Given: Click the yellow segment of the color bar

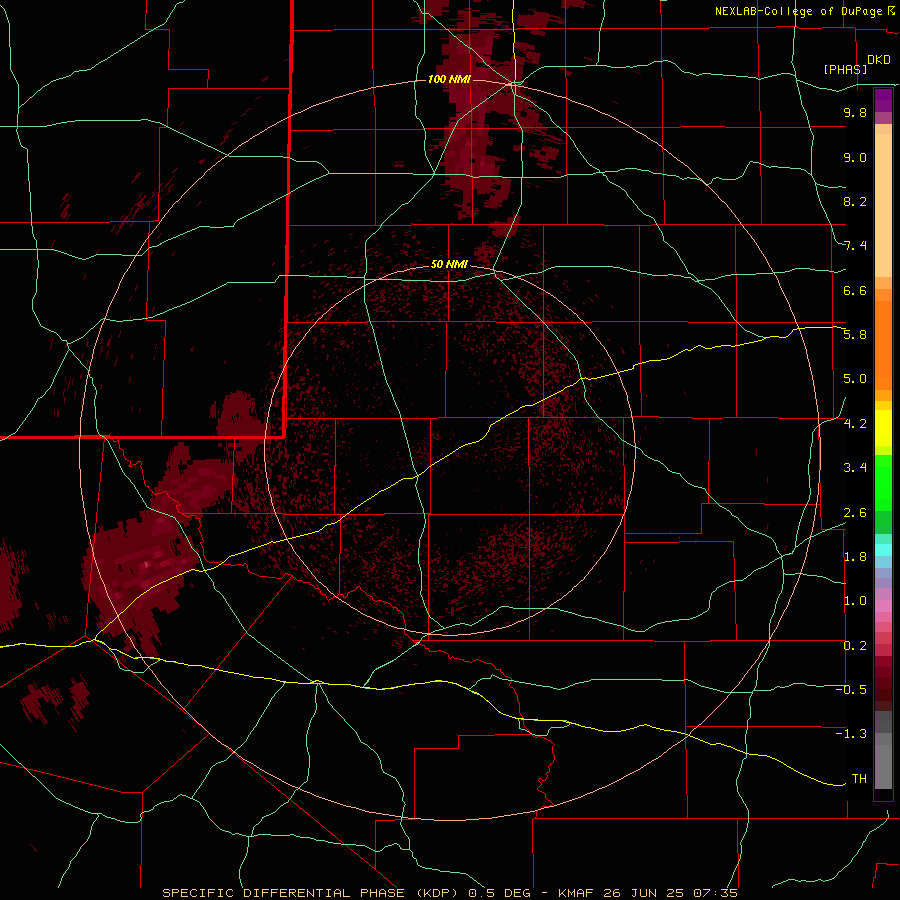Looking at the screenshot, I should [883, 428].
